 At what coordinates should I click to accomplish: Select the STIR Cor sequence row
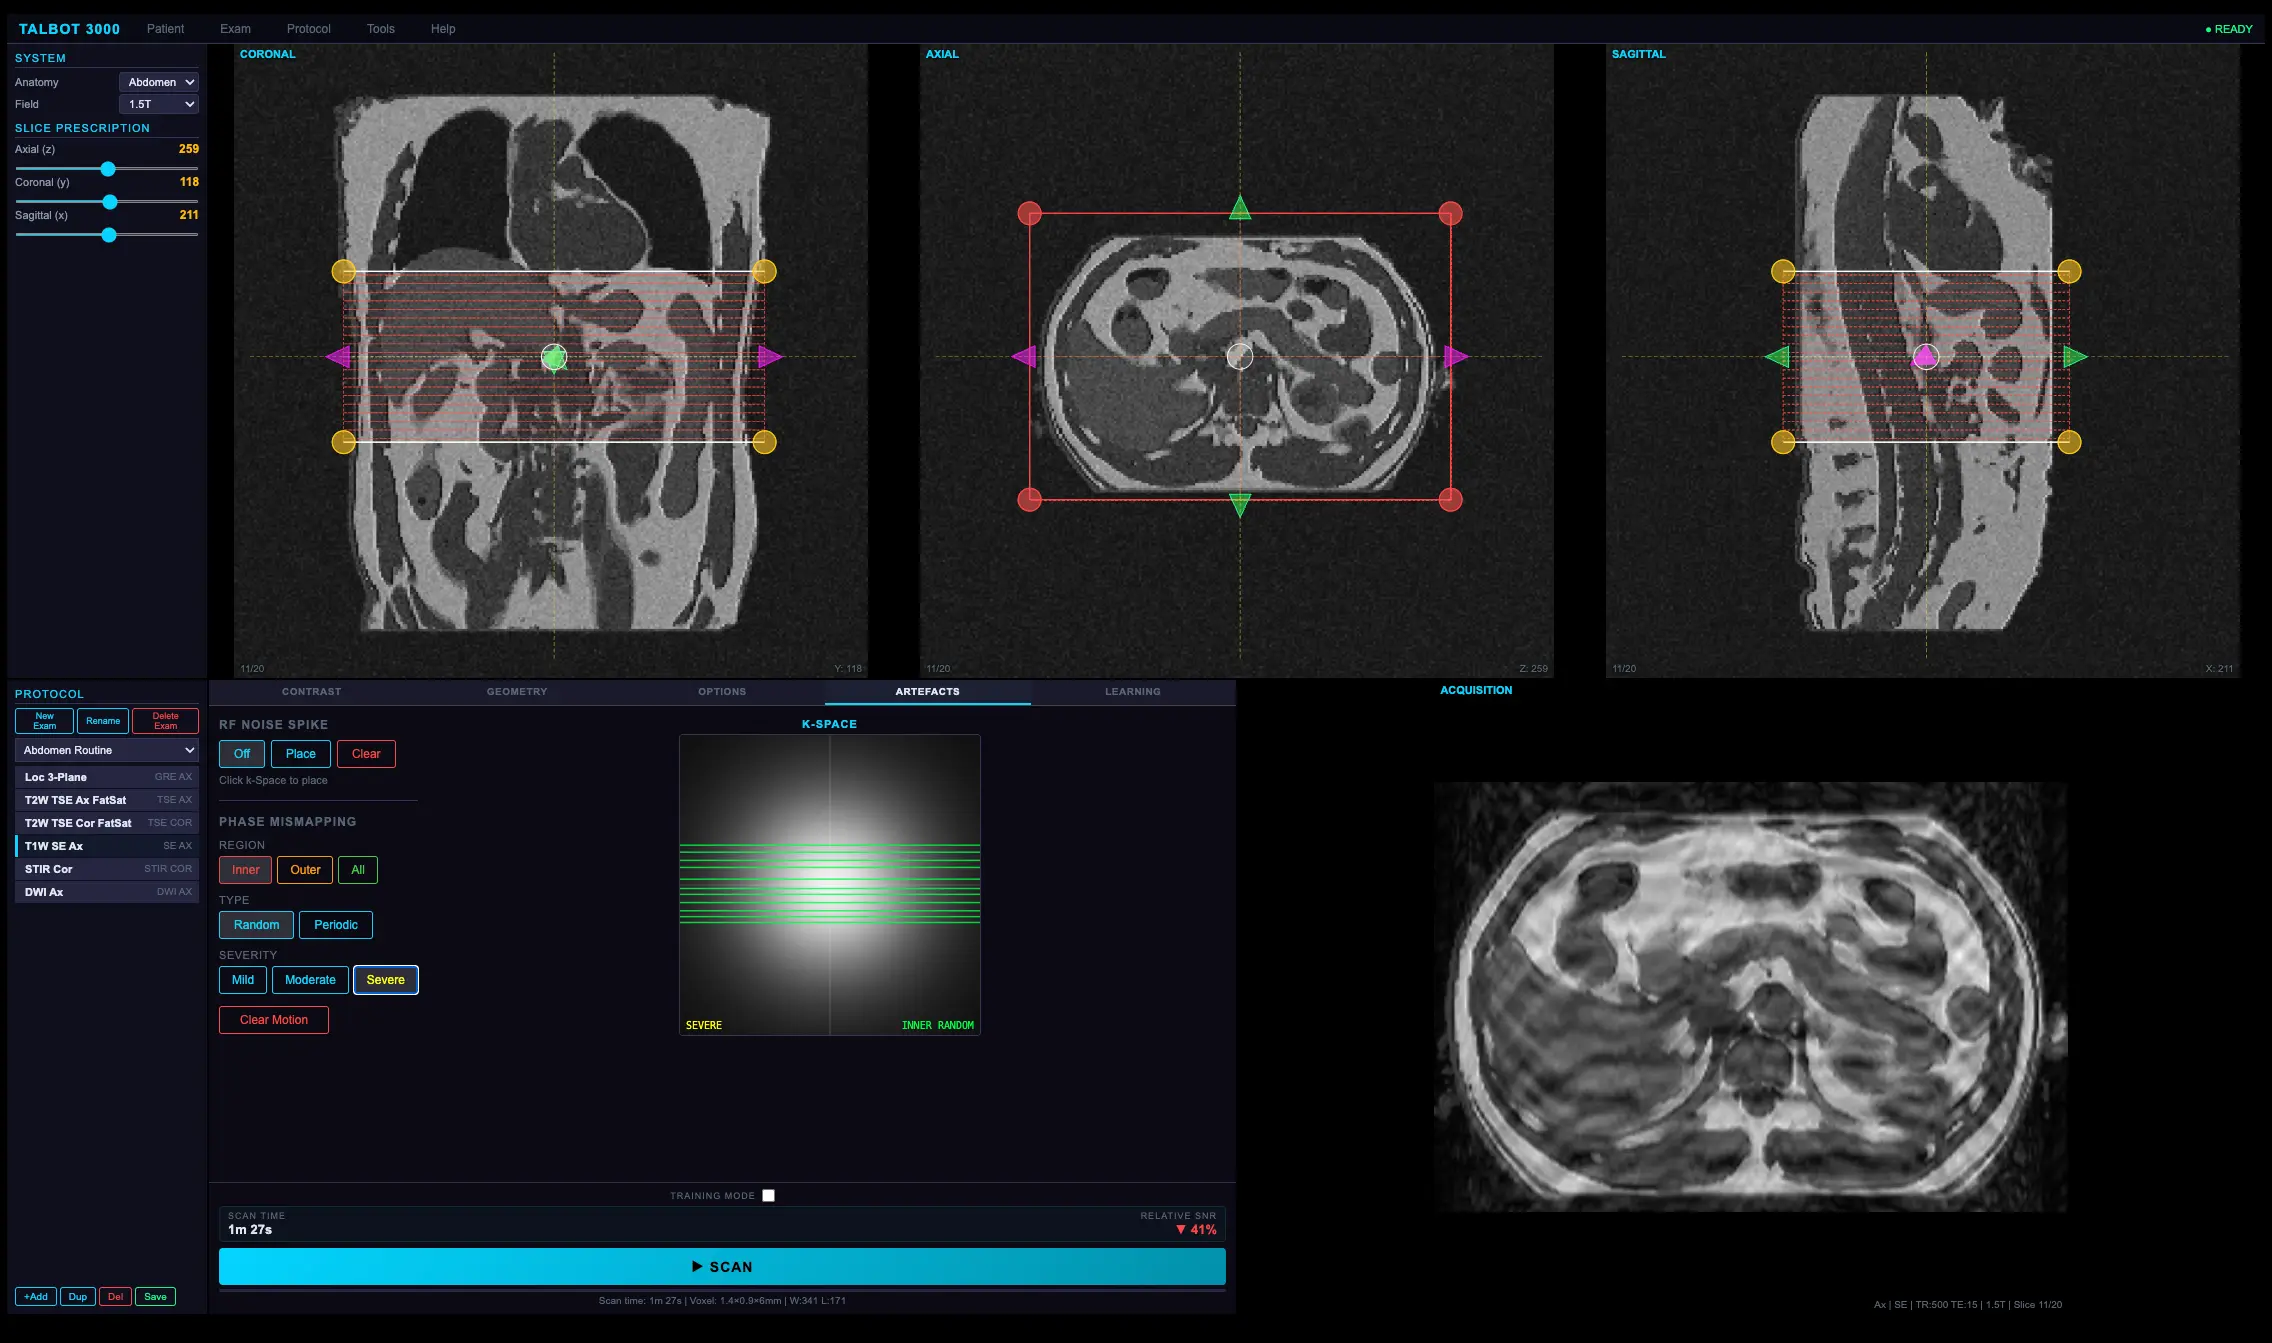point(107,869)
